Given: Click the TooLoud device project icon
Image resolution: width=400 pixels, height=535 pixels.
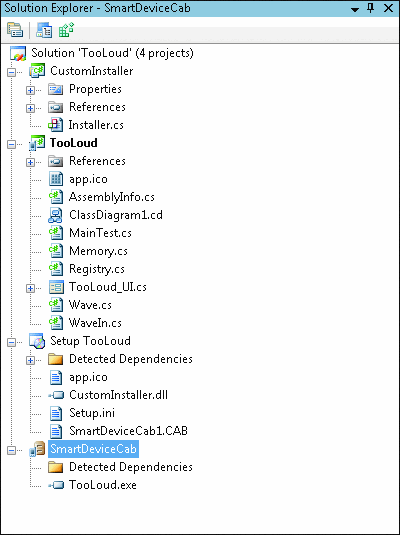Looking at the screenshot, I should [37, 143].
